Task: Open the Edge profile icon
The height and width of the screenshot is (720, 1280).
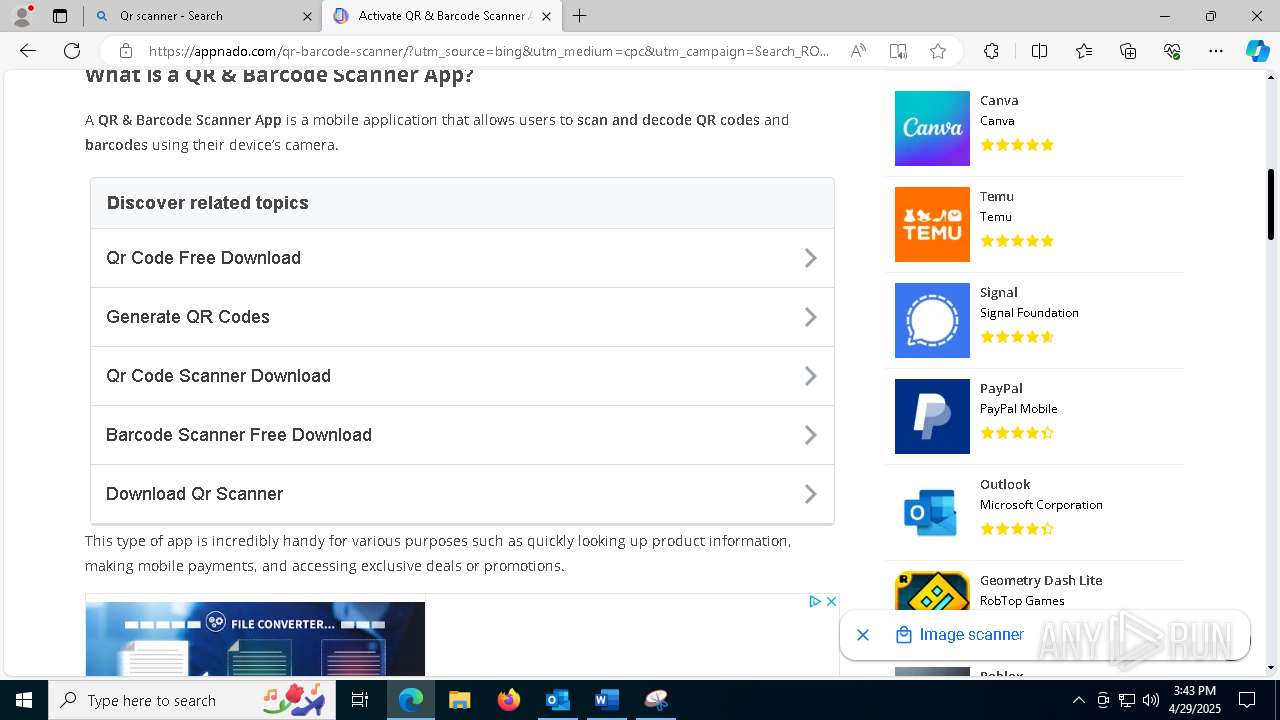Action: pyautogui.click(x=22, y=16)
